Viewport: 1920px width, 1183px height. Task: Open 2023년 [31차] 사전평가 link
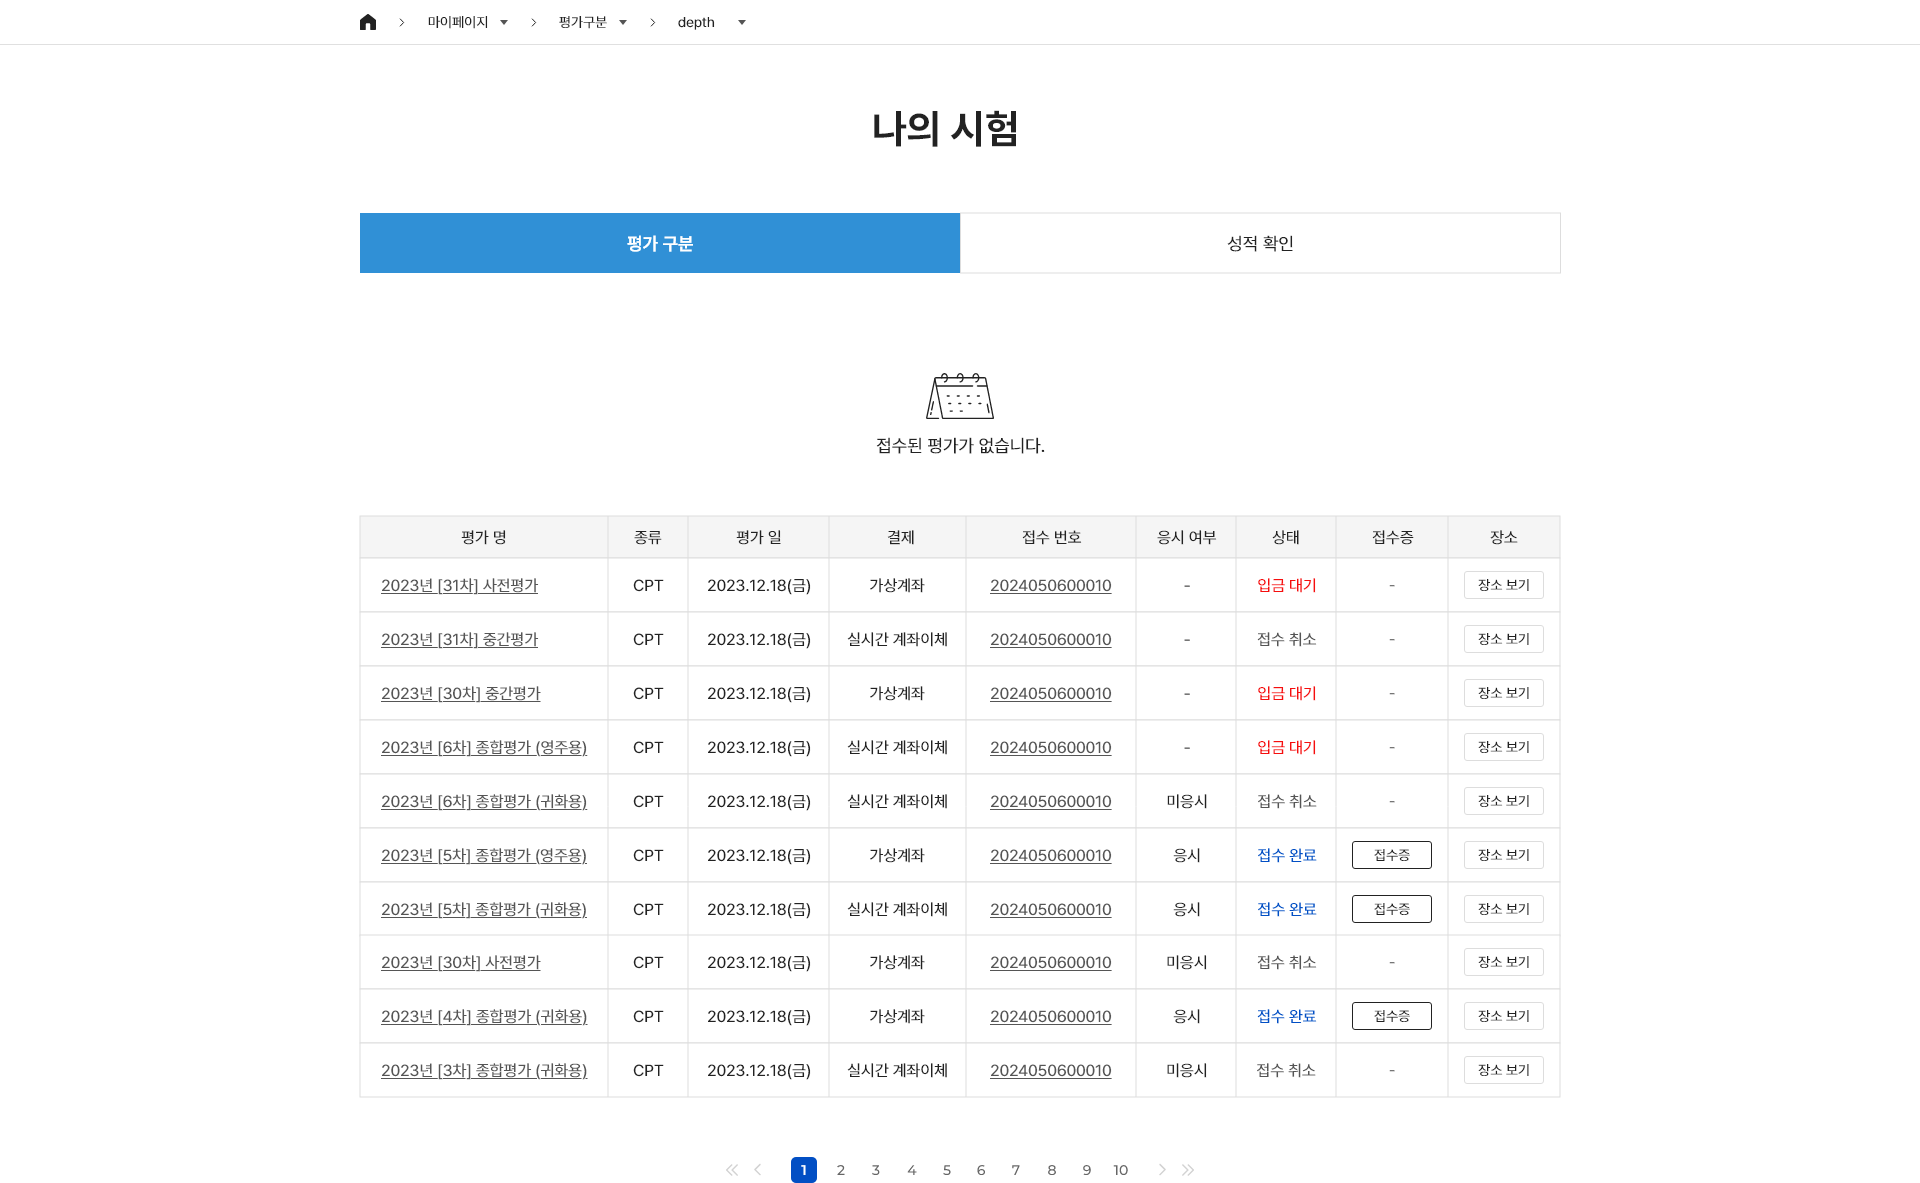pos(459,585)
